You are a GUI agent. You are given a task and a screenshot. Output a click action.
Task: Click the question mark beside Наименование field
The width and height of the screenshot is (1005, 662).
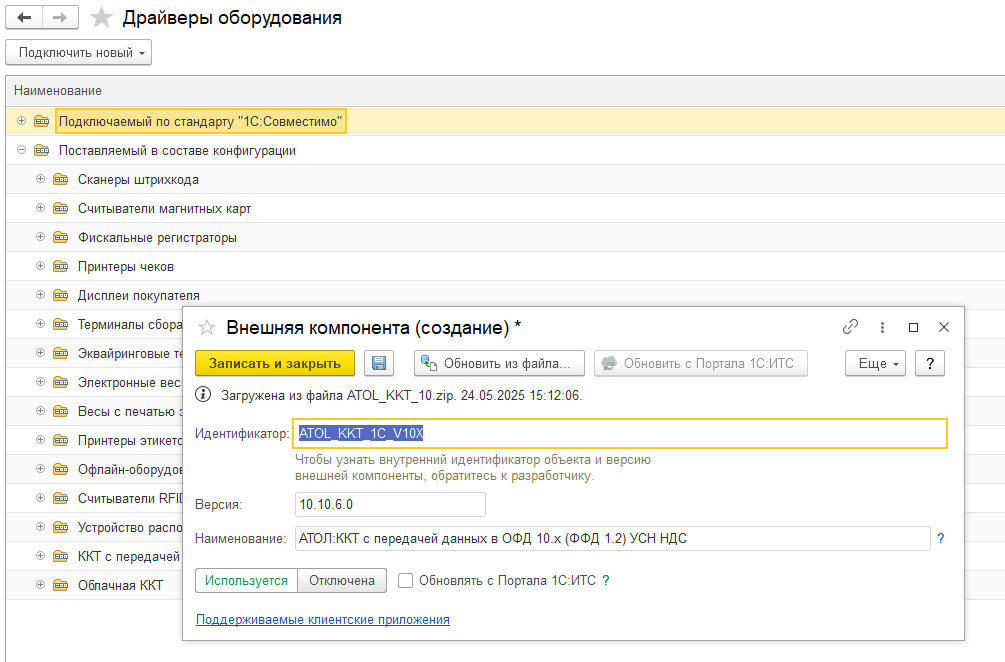tap(940, 539)
